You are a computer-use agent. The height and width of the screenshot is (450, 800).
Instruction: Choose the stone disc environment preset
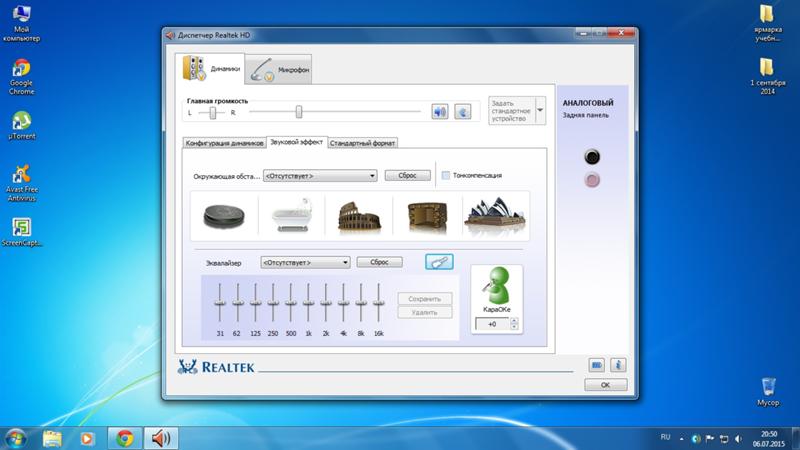[x=224, y=216]
